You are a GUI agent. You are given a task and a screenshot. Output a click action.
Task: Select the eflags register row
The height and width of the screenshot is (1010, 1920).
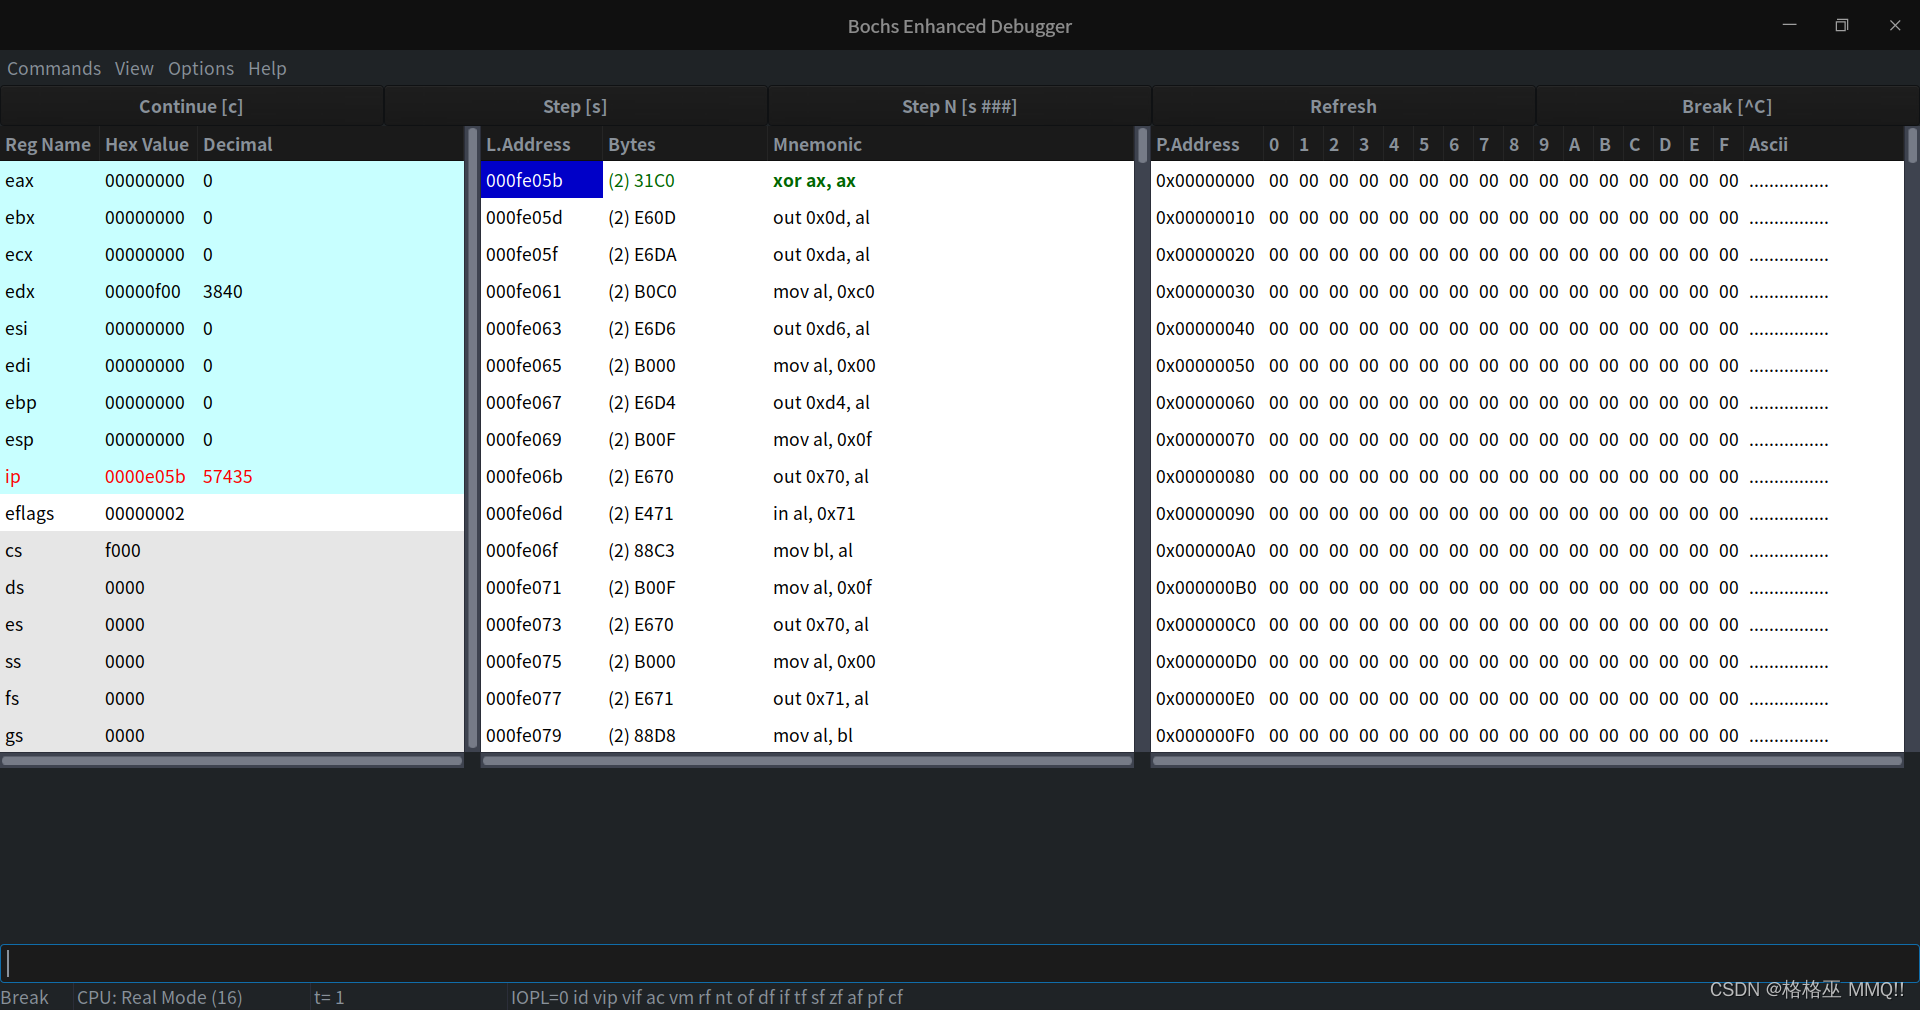[232, 513]
